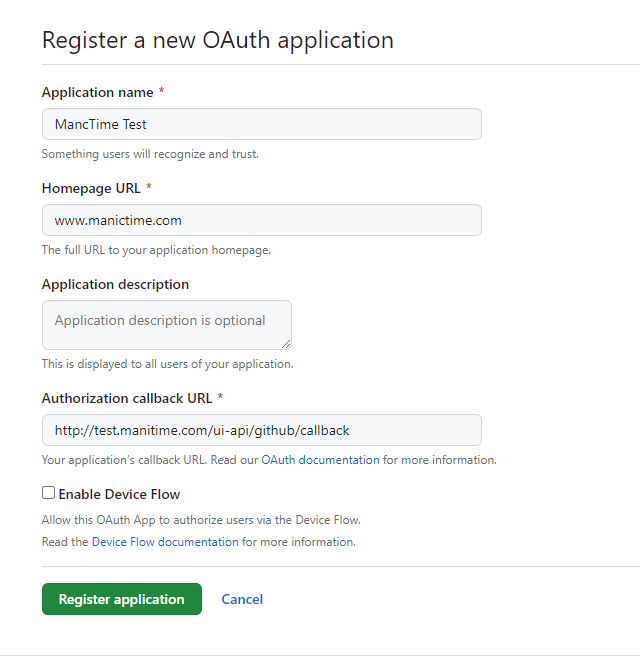Viewport: 640px width, 667px height.
Task: Click the "Application name" field label
Action: coord(97,92)
